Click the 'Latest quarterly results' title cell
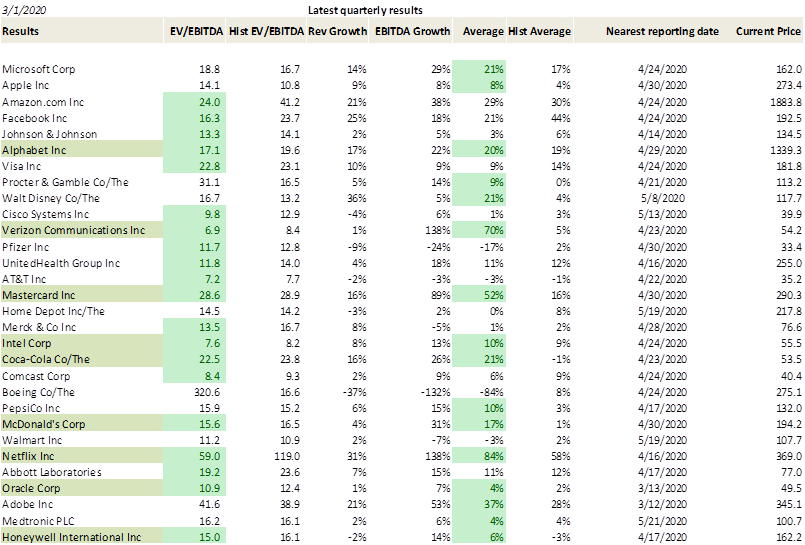Viewport: 805px width, 545px height. click(365, 10)
